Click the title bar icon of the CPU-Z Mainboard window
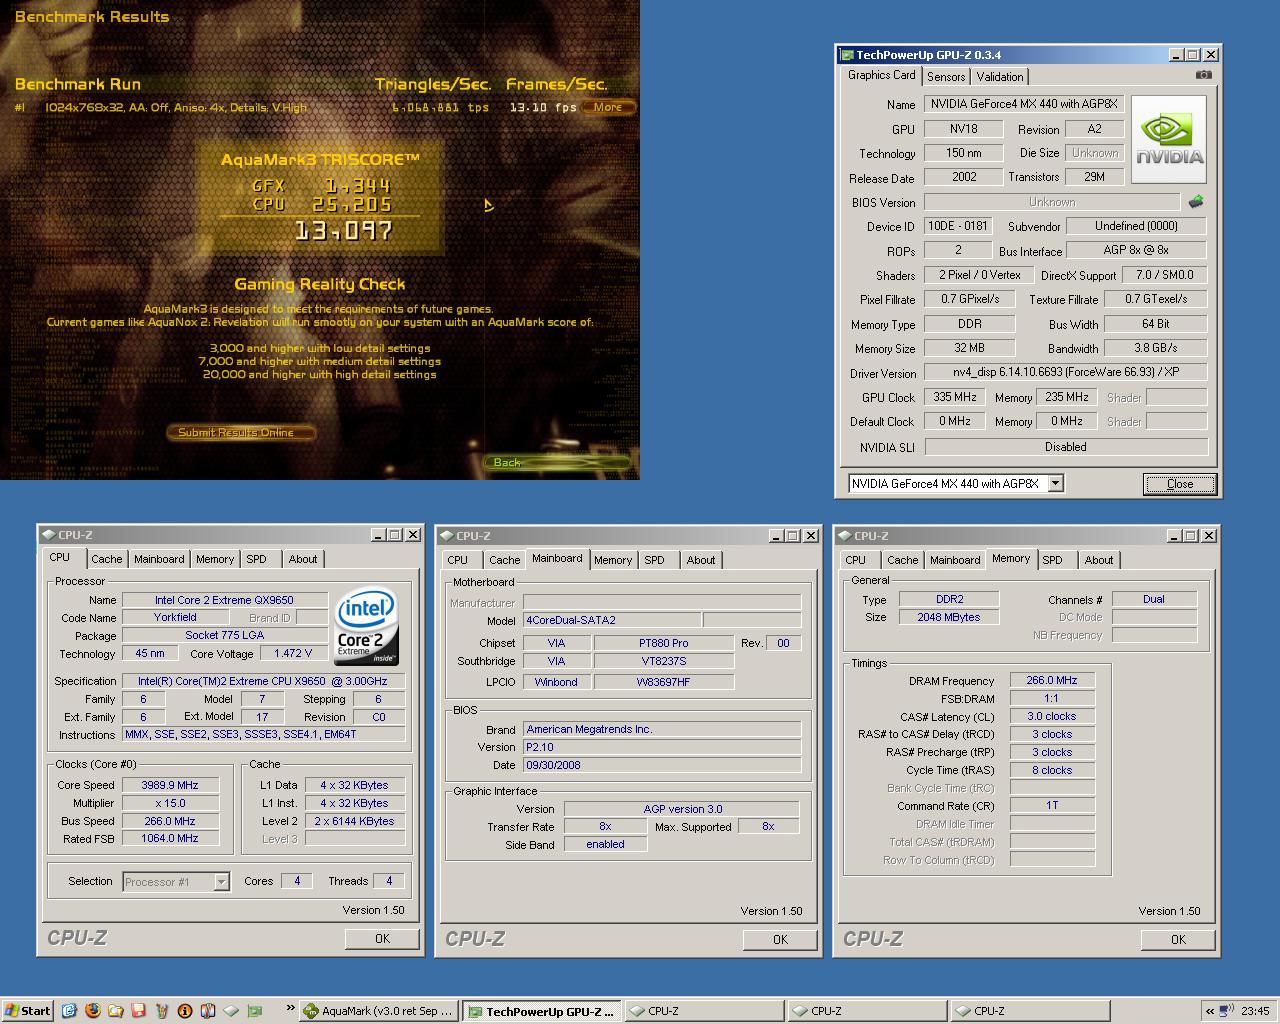The height and width of the screenshot is (1024, 1280). [447, 536]
